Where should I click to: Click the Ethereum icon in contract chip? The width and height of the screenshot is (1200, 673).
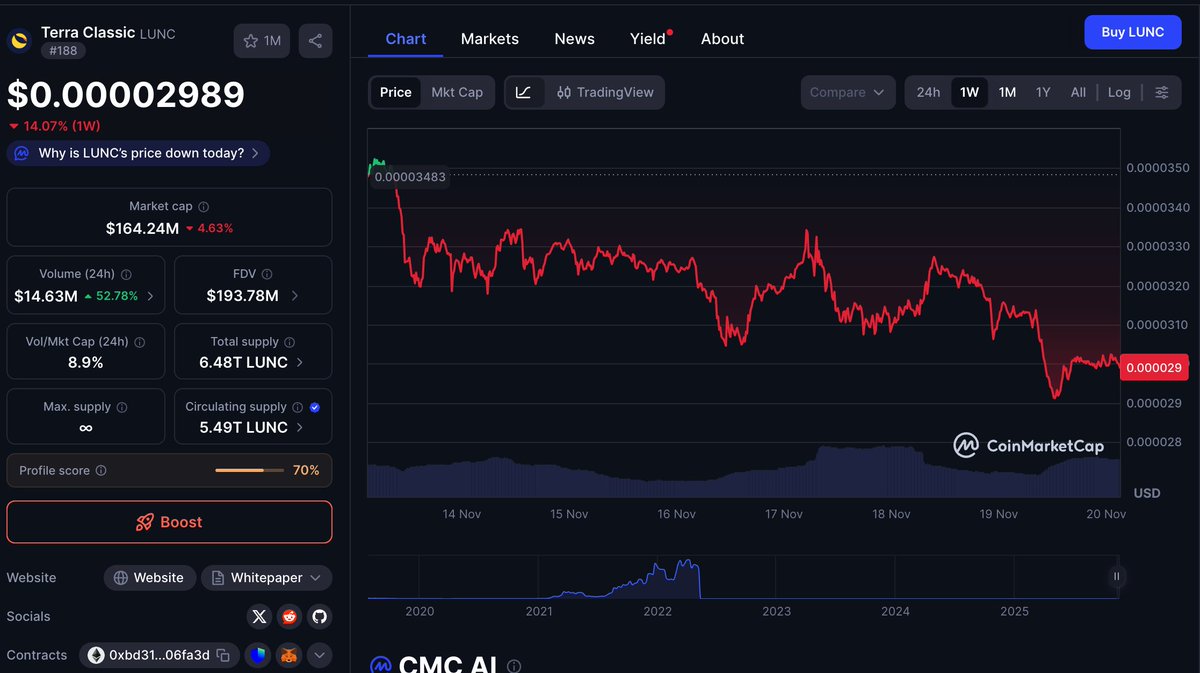96,655
